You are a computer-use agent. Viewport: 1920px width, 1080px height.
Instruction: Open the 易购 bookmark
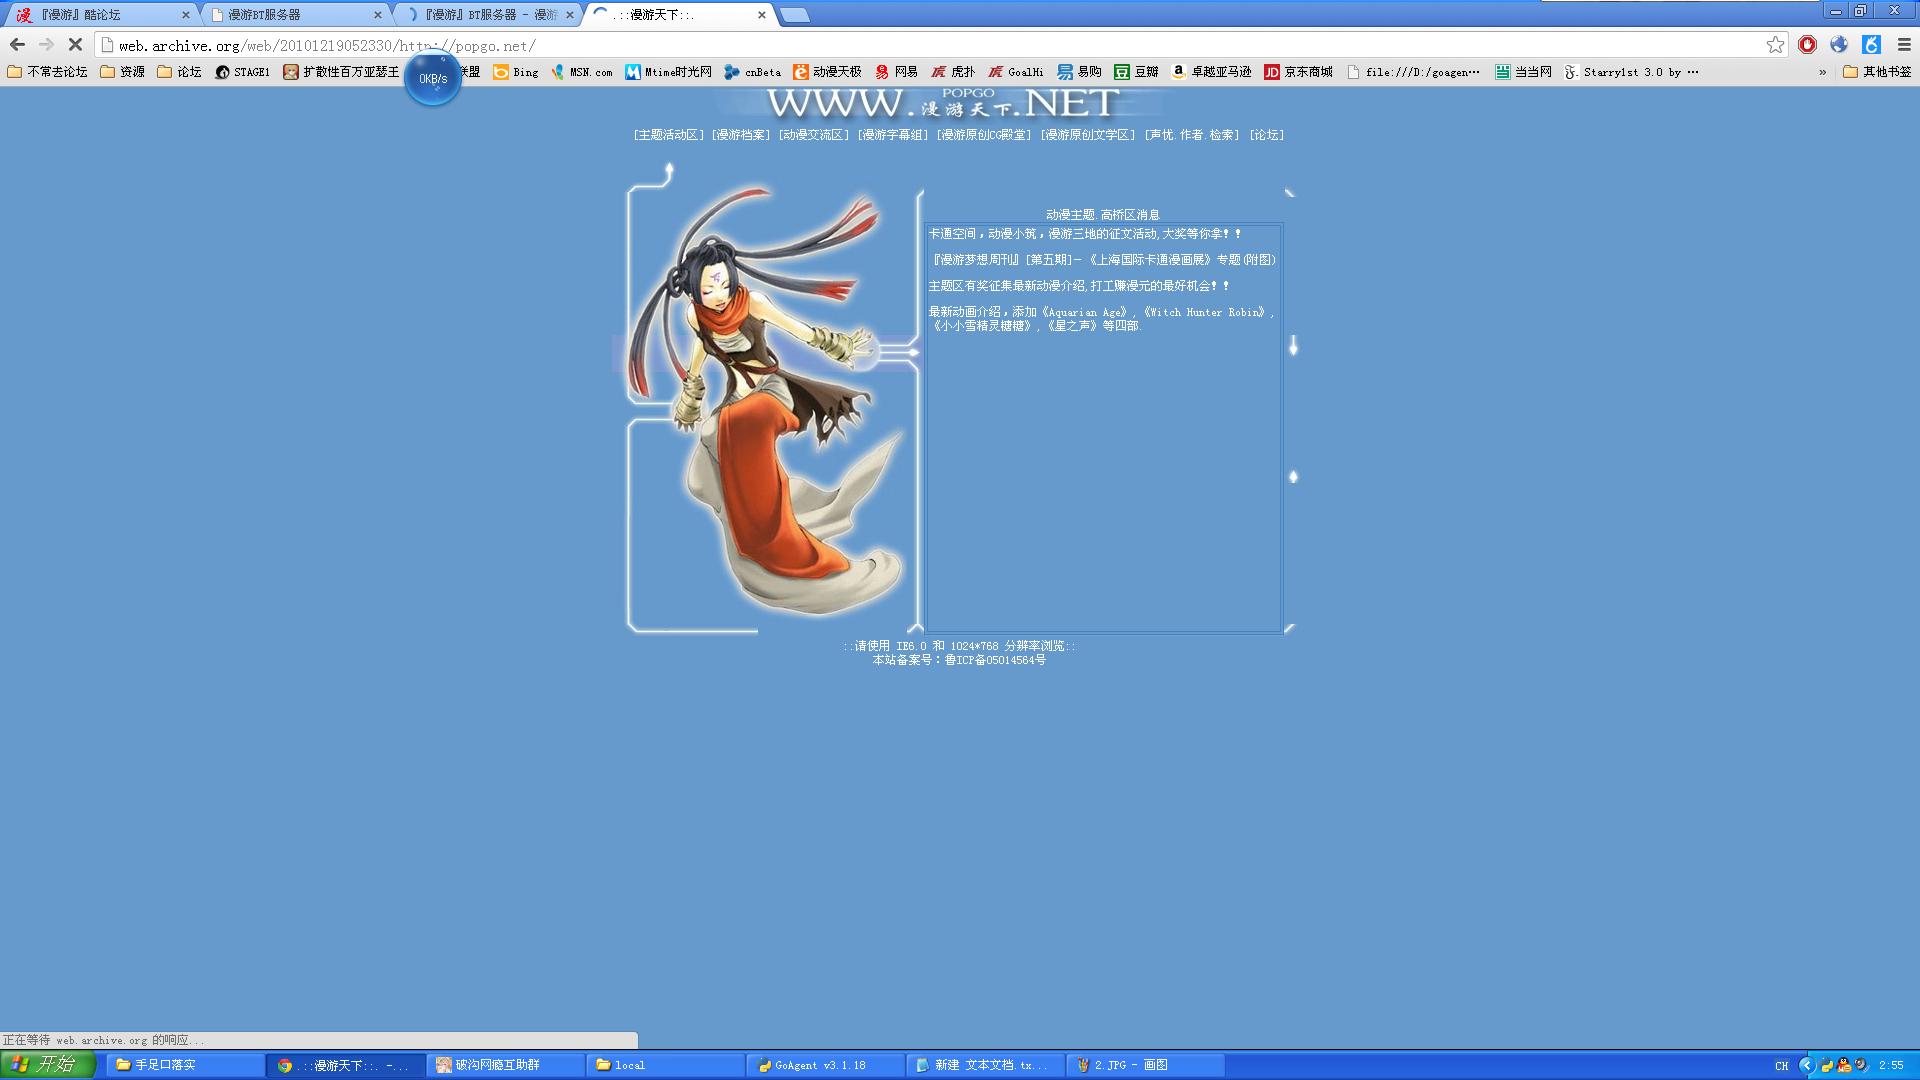[1080, 72]
